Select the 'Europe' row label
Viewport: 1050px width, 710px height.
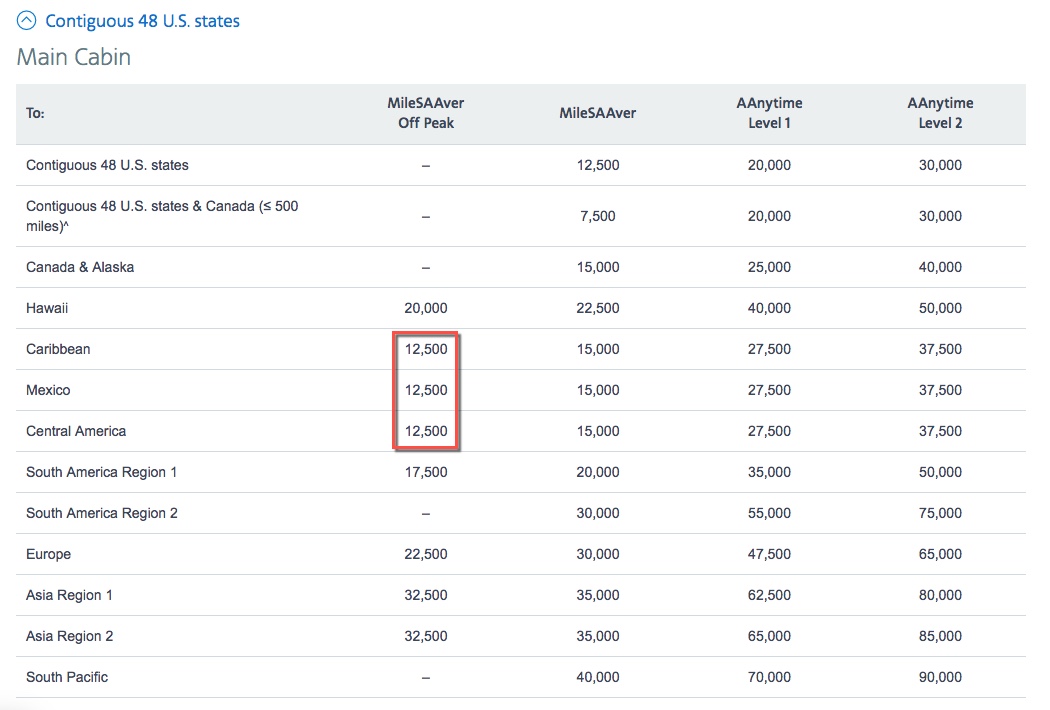tap(48, 554)
